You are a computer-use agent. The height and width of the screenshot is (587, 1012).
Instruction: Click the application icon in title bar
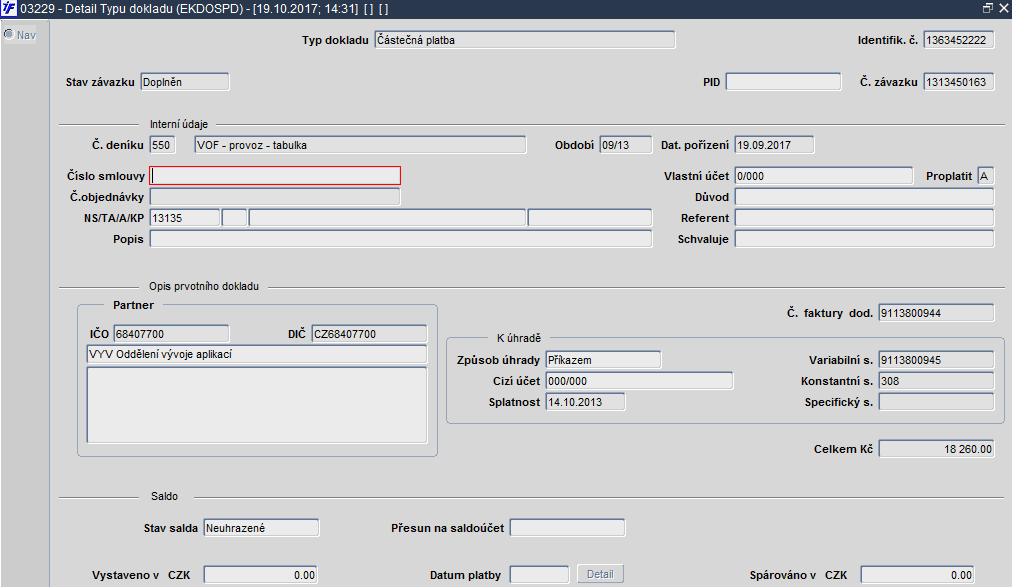pyautogui.click(x=8, y=8)
